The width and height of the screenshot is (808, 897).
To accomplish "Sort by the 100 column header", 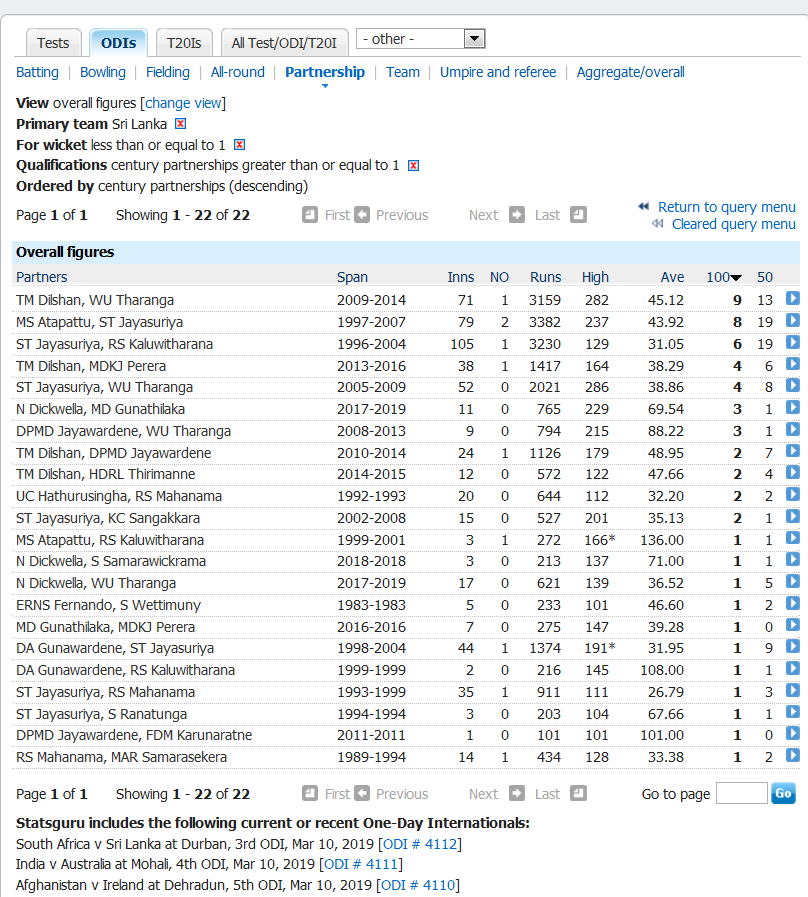I will 723,277.
